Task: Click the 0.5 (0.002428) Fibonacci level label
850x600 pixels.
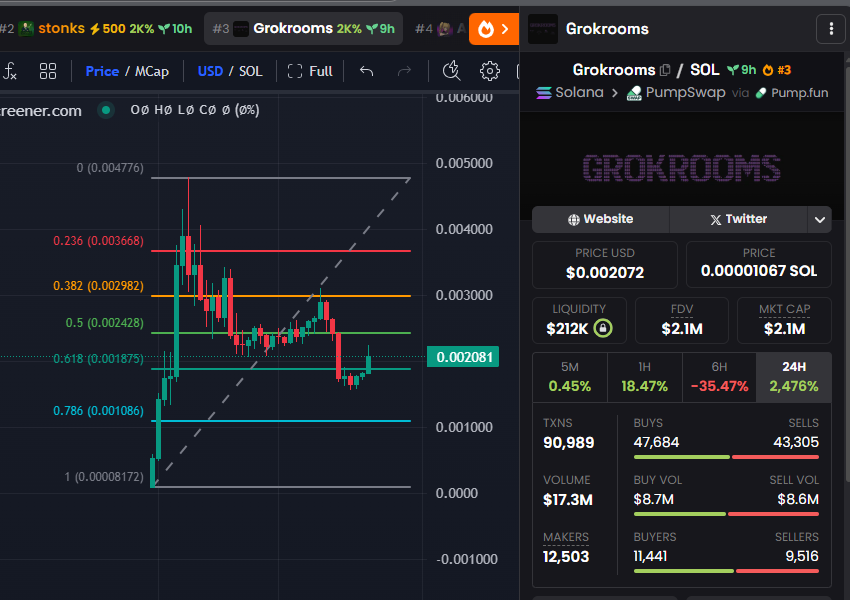Action: [105, 322]
